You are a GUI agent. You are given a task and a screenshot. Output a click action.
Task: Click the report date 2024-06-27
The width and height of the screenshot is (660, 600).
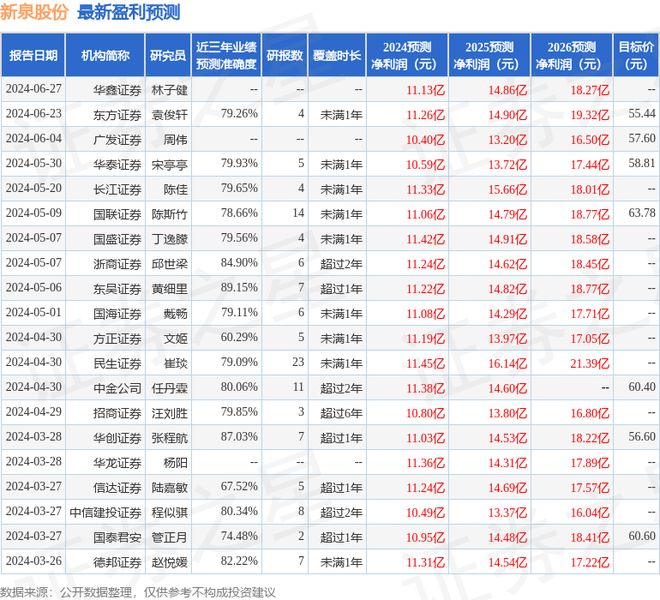34,89
